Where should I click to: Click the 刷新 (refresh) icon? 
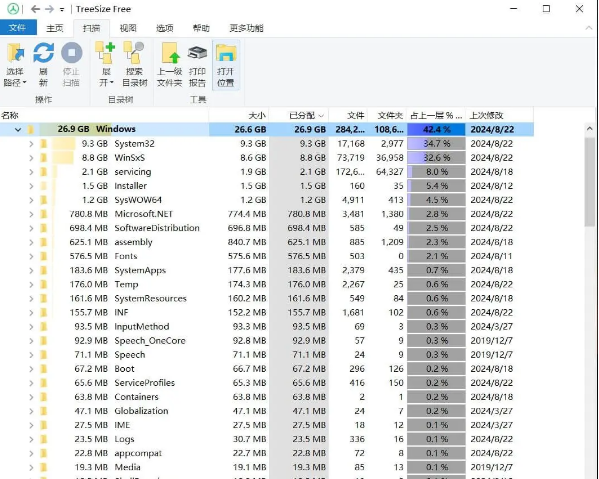click(43, 53)
